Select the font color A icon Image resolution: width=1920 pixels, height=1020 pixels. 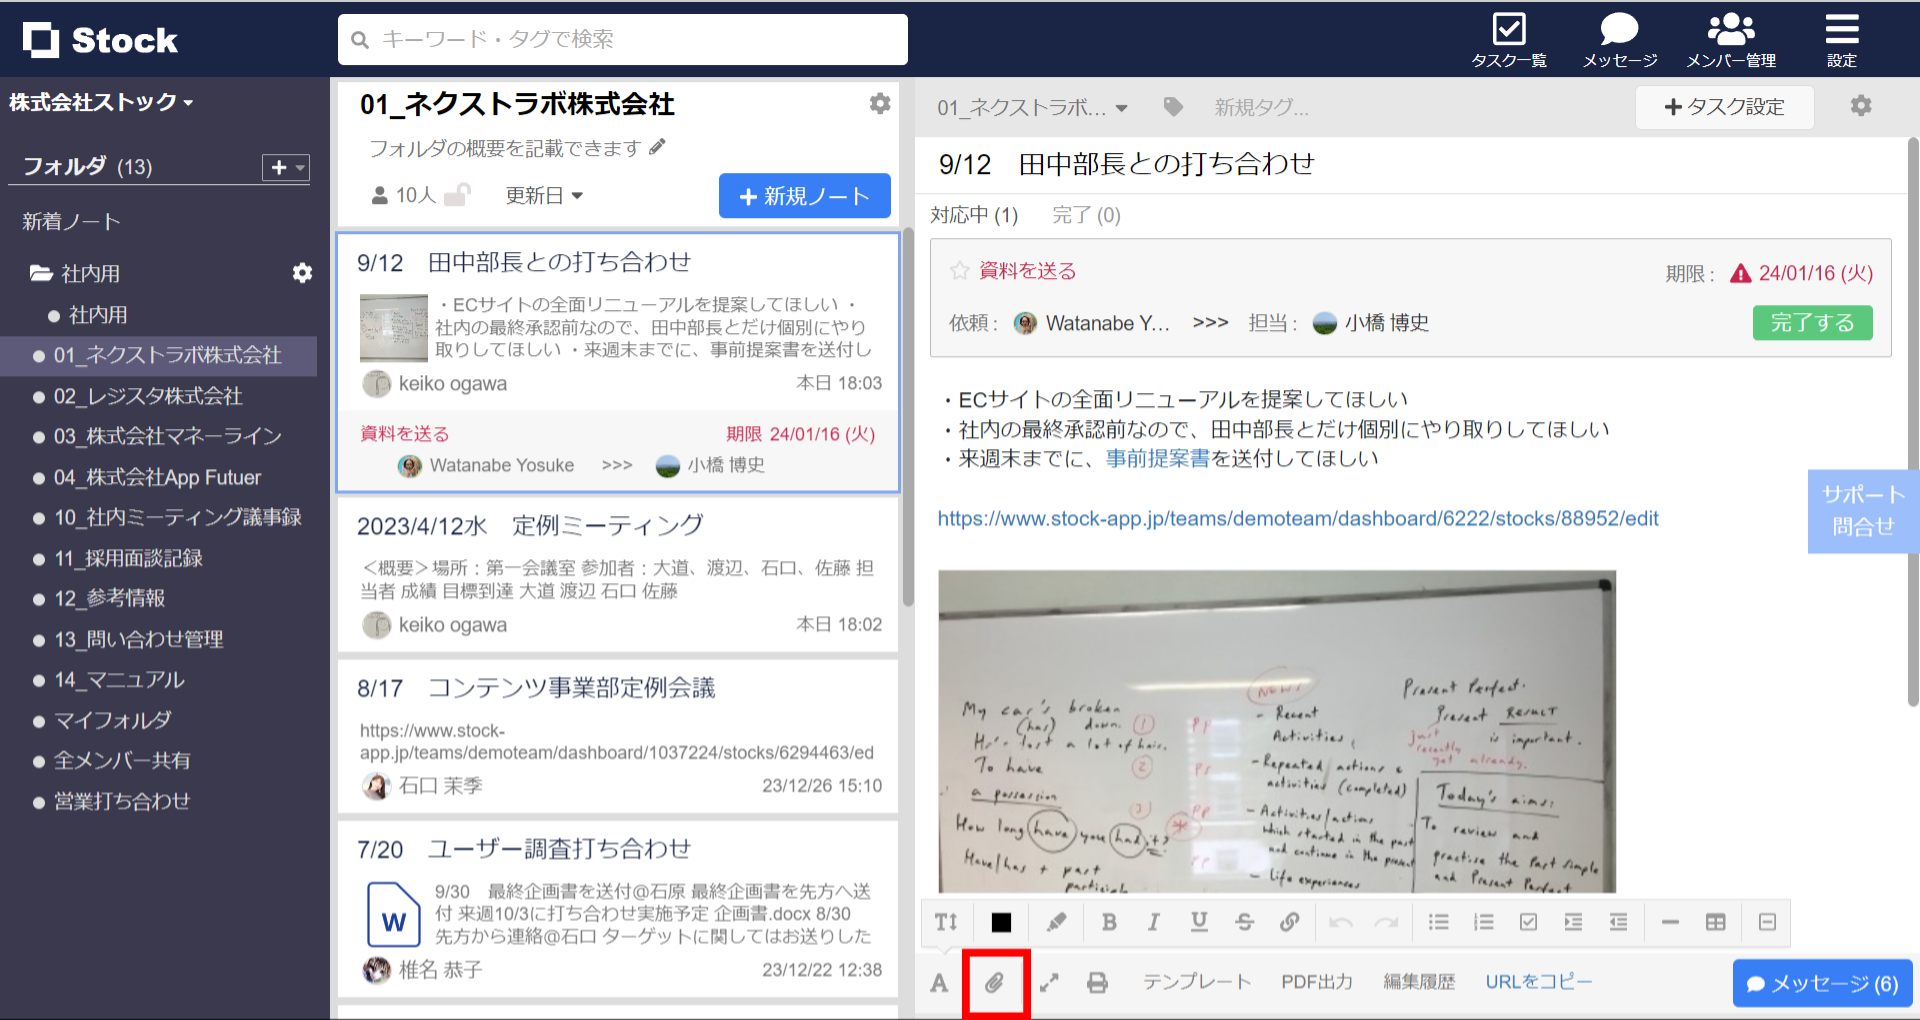click(x=938, y=982)
